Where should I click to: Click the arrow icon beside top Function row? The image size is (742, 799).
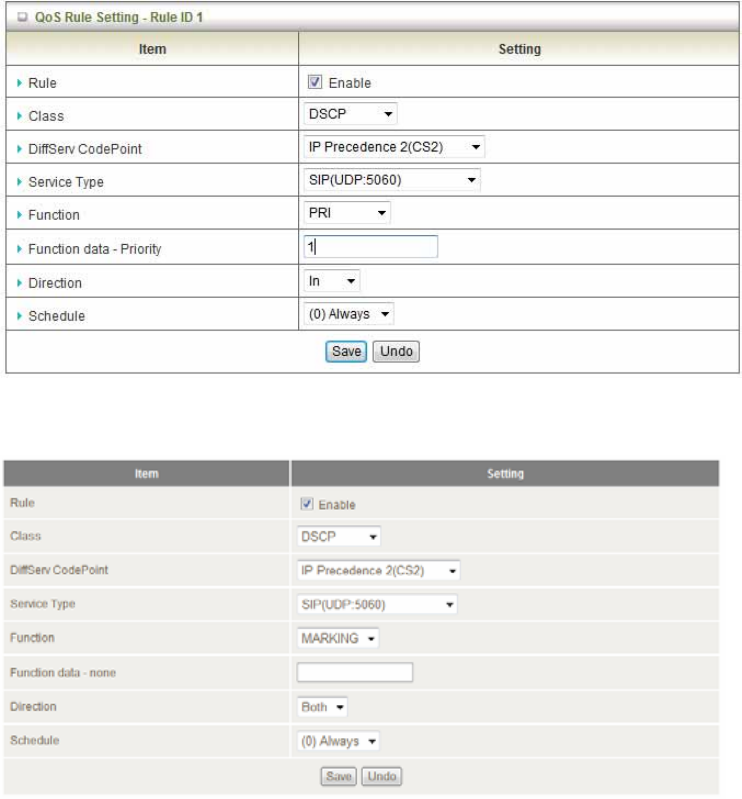coord(20,215)
